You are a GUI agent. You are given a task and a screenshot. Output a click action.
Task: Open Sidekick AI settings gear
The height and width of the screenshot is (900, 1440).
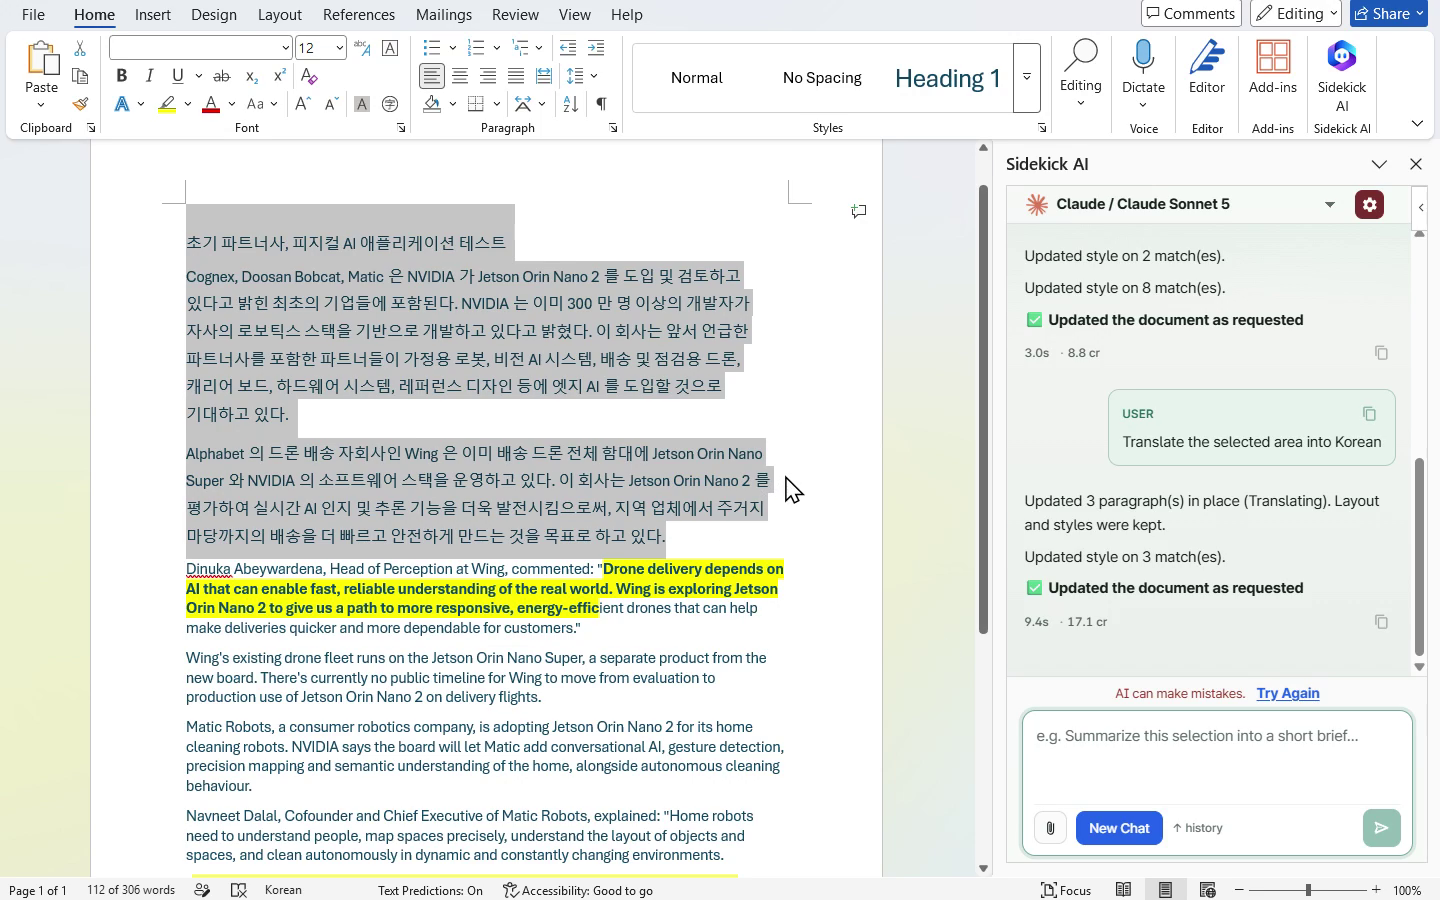point(1369,204)
